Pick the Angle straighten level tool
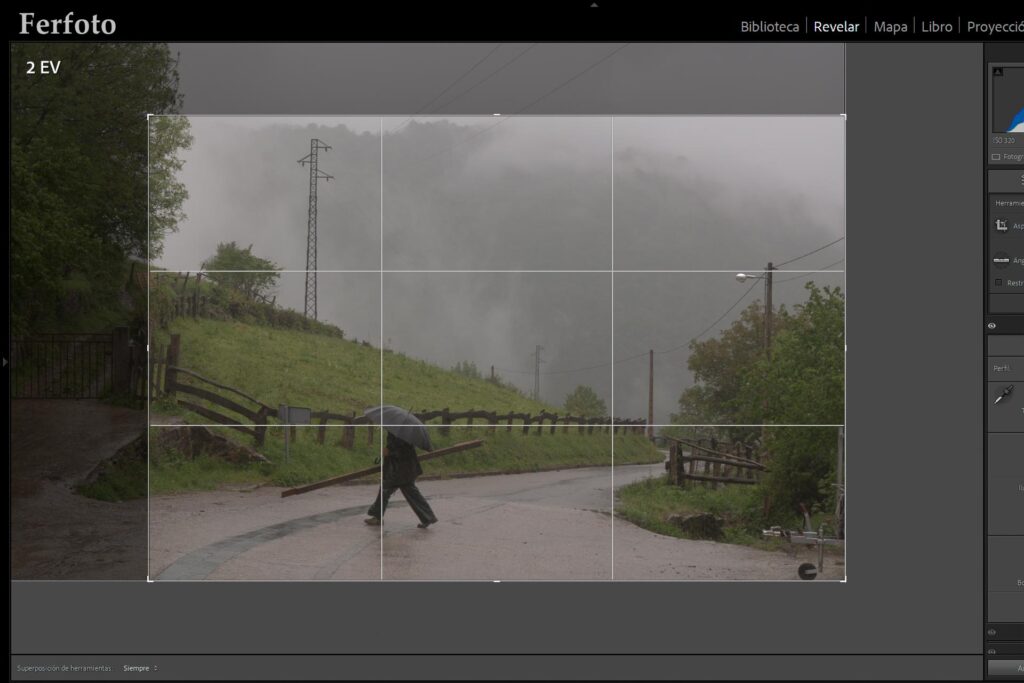Viewport: 1024px width, 683px height. click(1001, 260)
